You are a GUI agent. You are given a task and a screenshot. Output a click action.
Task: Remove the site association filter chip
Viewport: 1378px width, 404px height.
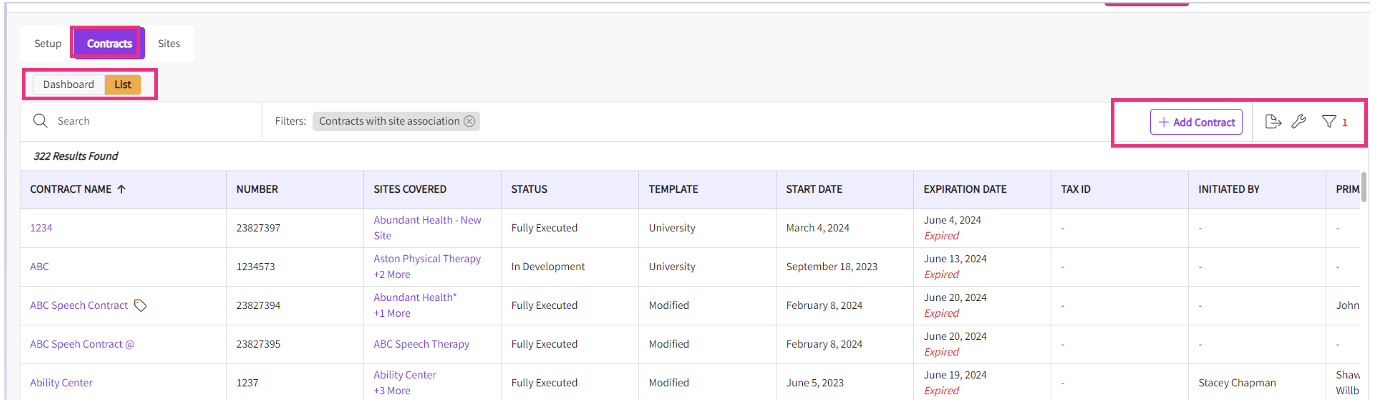pyautogui.click(x=470, y=121)
